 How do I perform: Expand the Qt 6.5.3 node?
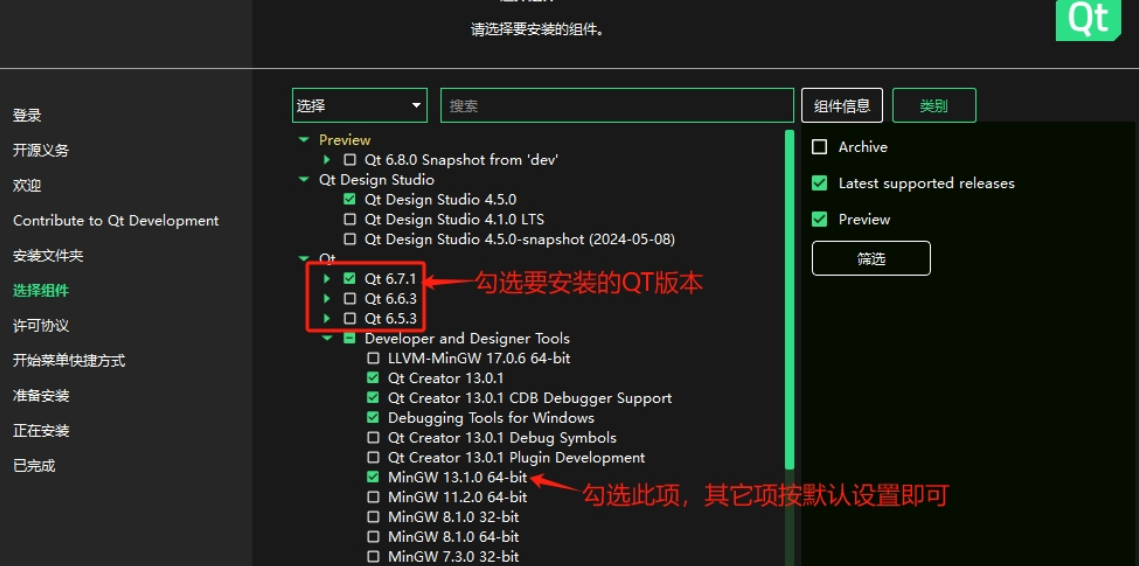(327, 318)
